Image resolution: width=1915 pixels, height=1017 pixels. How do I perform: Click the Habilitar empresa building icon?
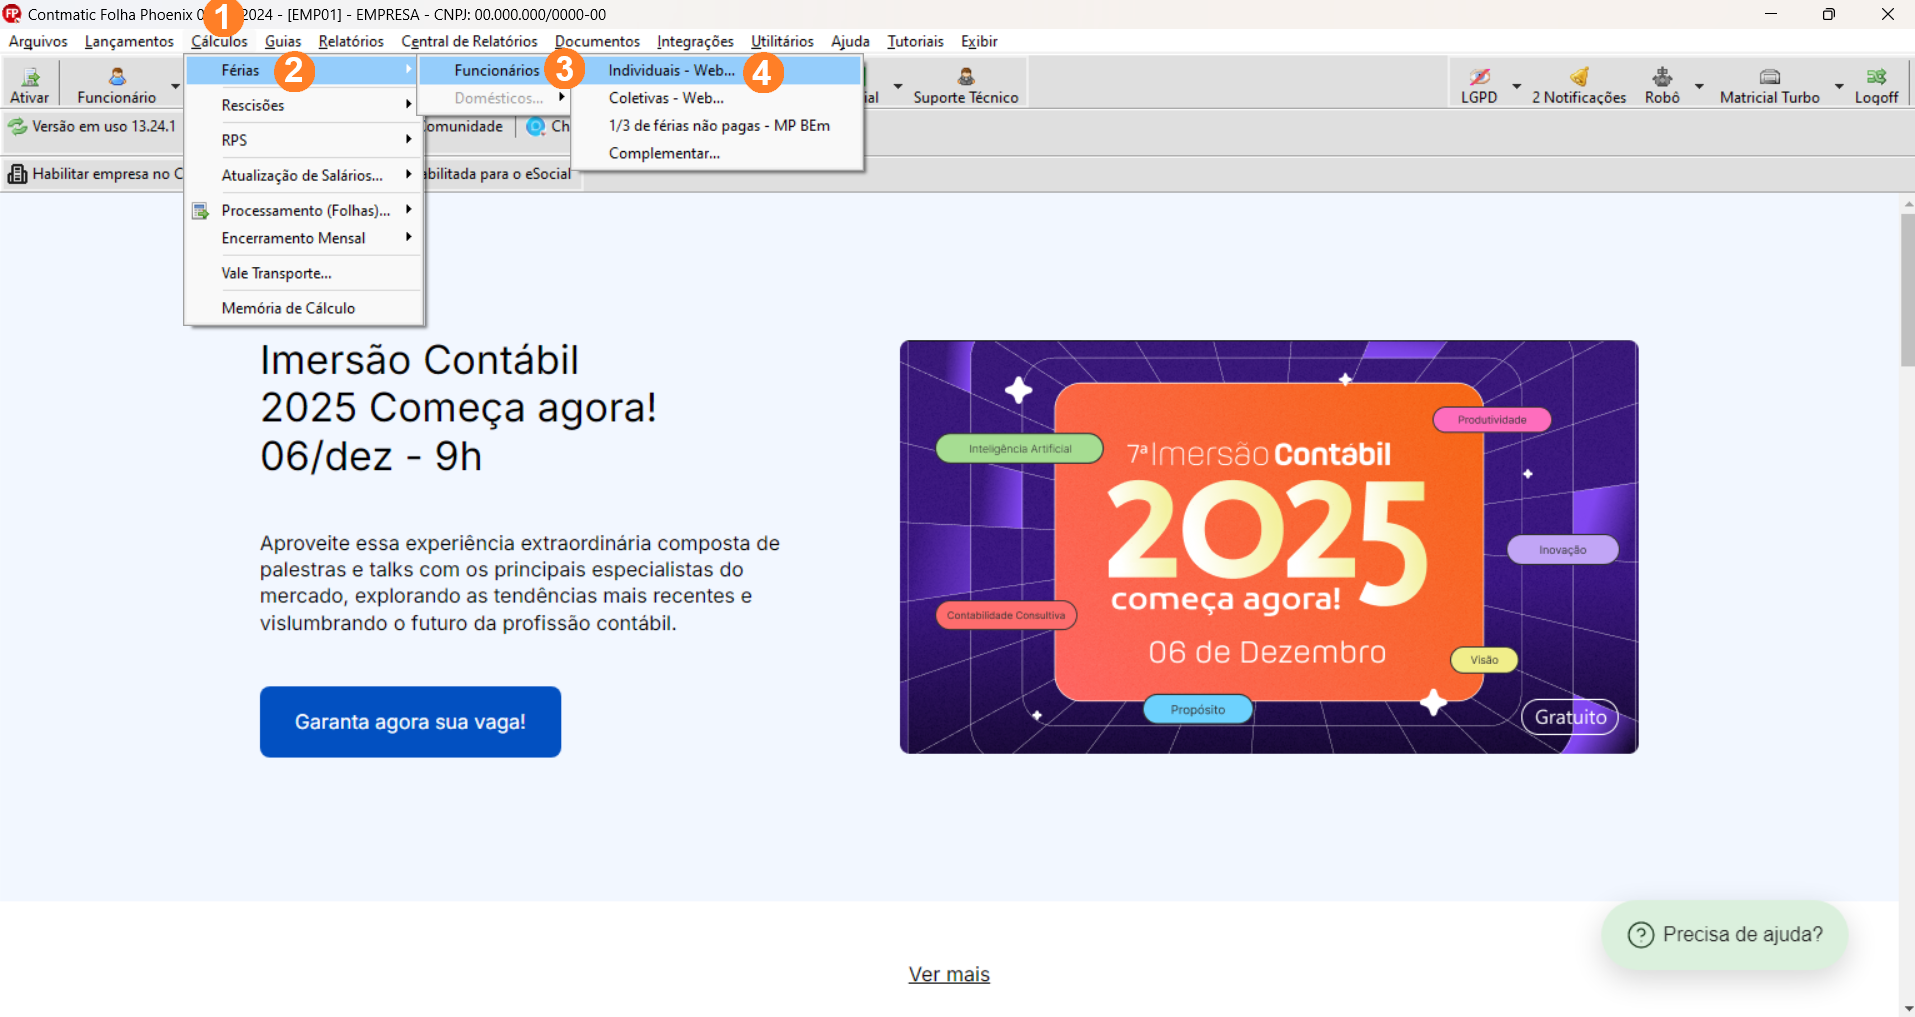coord(17,174)
